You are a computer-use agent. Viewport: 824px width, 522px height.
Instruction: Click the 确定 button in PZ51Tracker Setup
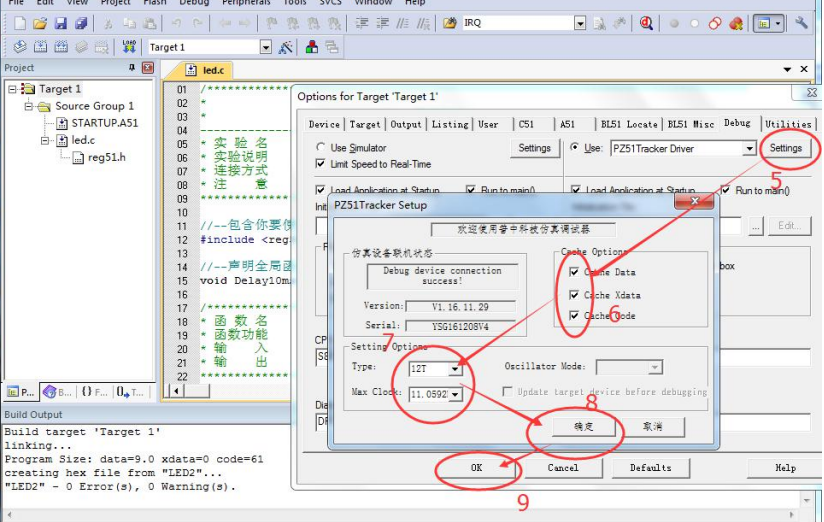coord(583,426)
